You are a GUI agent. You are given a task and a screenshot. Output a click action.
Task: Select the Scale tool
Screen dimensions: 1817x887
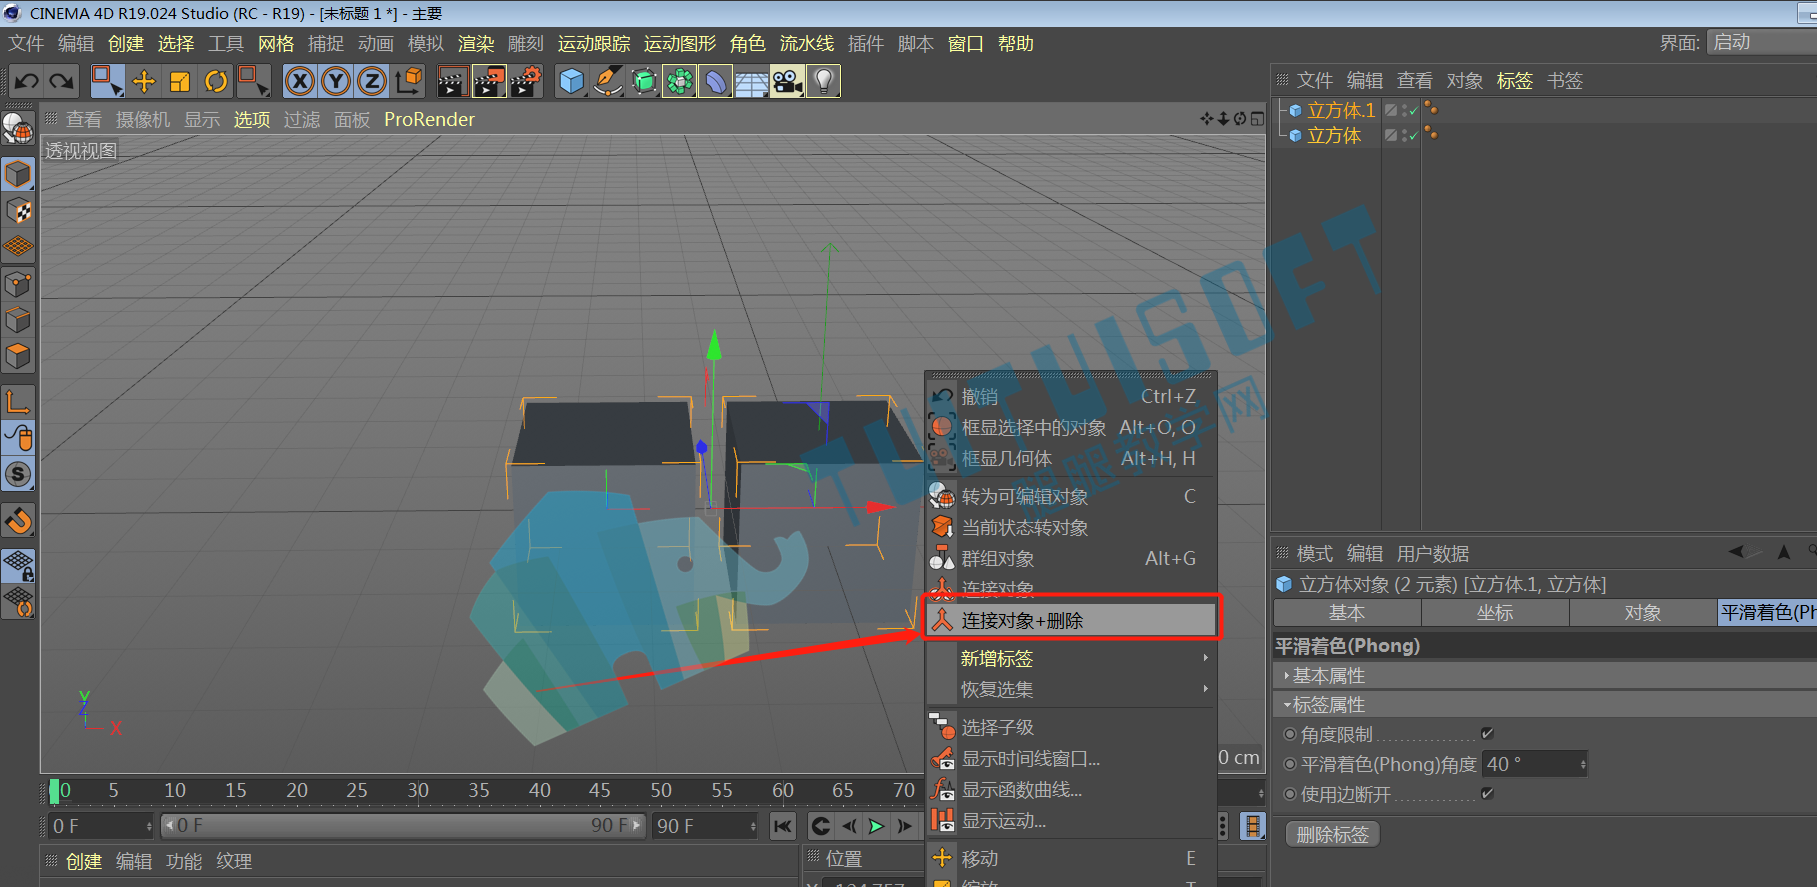coord(180,81)
